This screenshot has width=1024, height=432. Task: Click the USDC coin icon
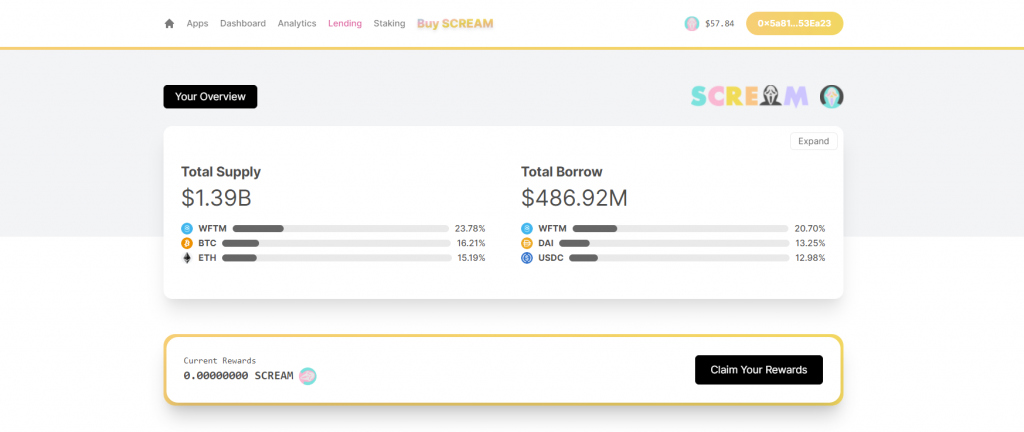(527, 258)
